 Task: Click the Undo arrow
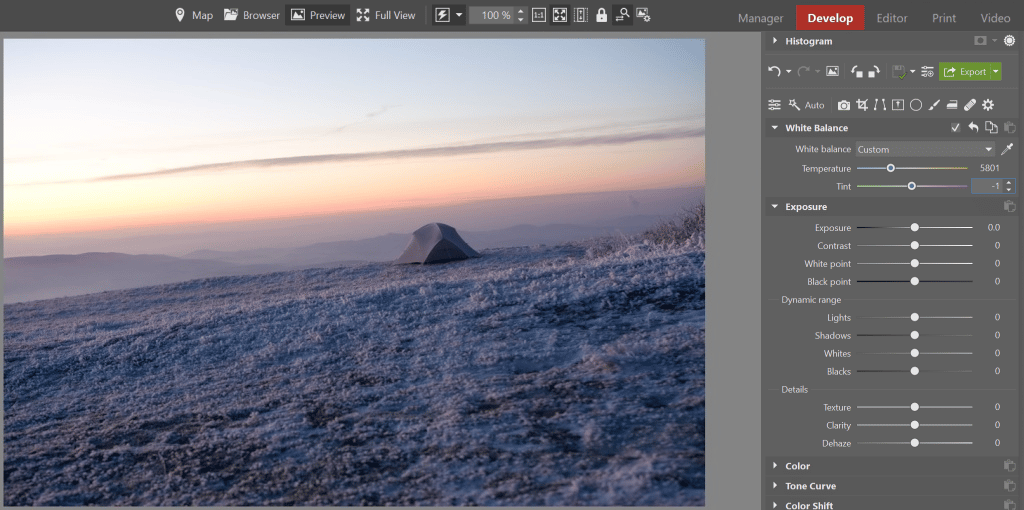click(x=774, y=72)
